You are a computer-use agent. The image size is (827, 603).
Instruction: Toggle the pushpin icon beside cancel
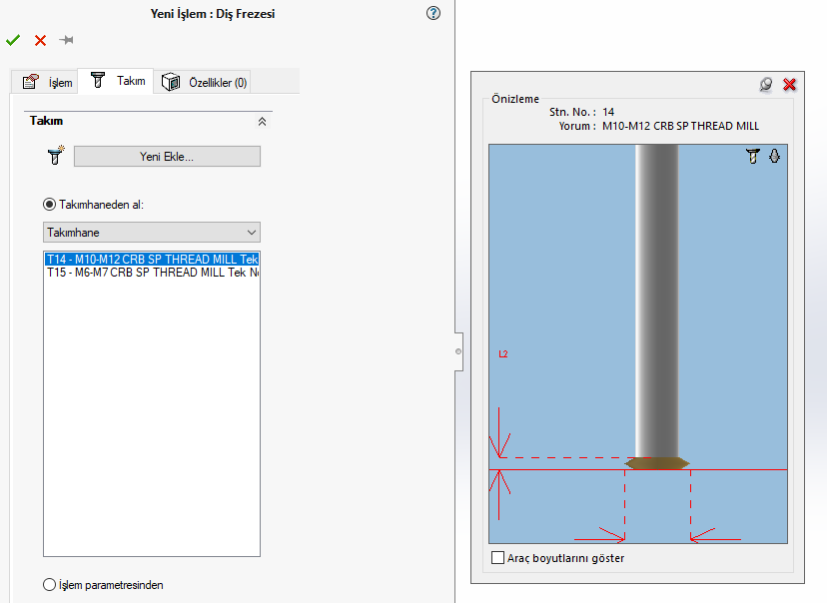click(x=67, y=40)
